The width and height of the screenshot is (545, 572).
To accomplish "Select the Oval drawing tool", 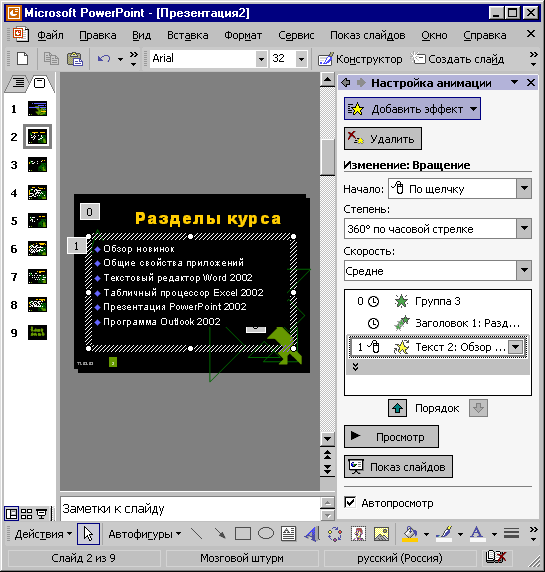I will coord(266,534).
